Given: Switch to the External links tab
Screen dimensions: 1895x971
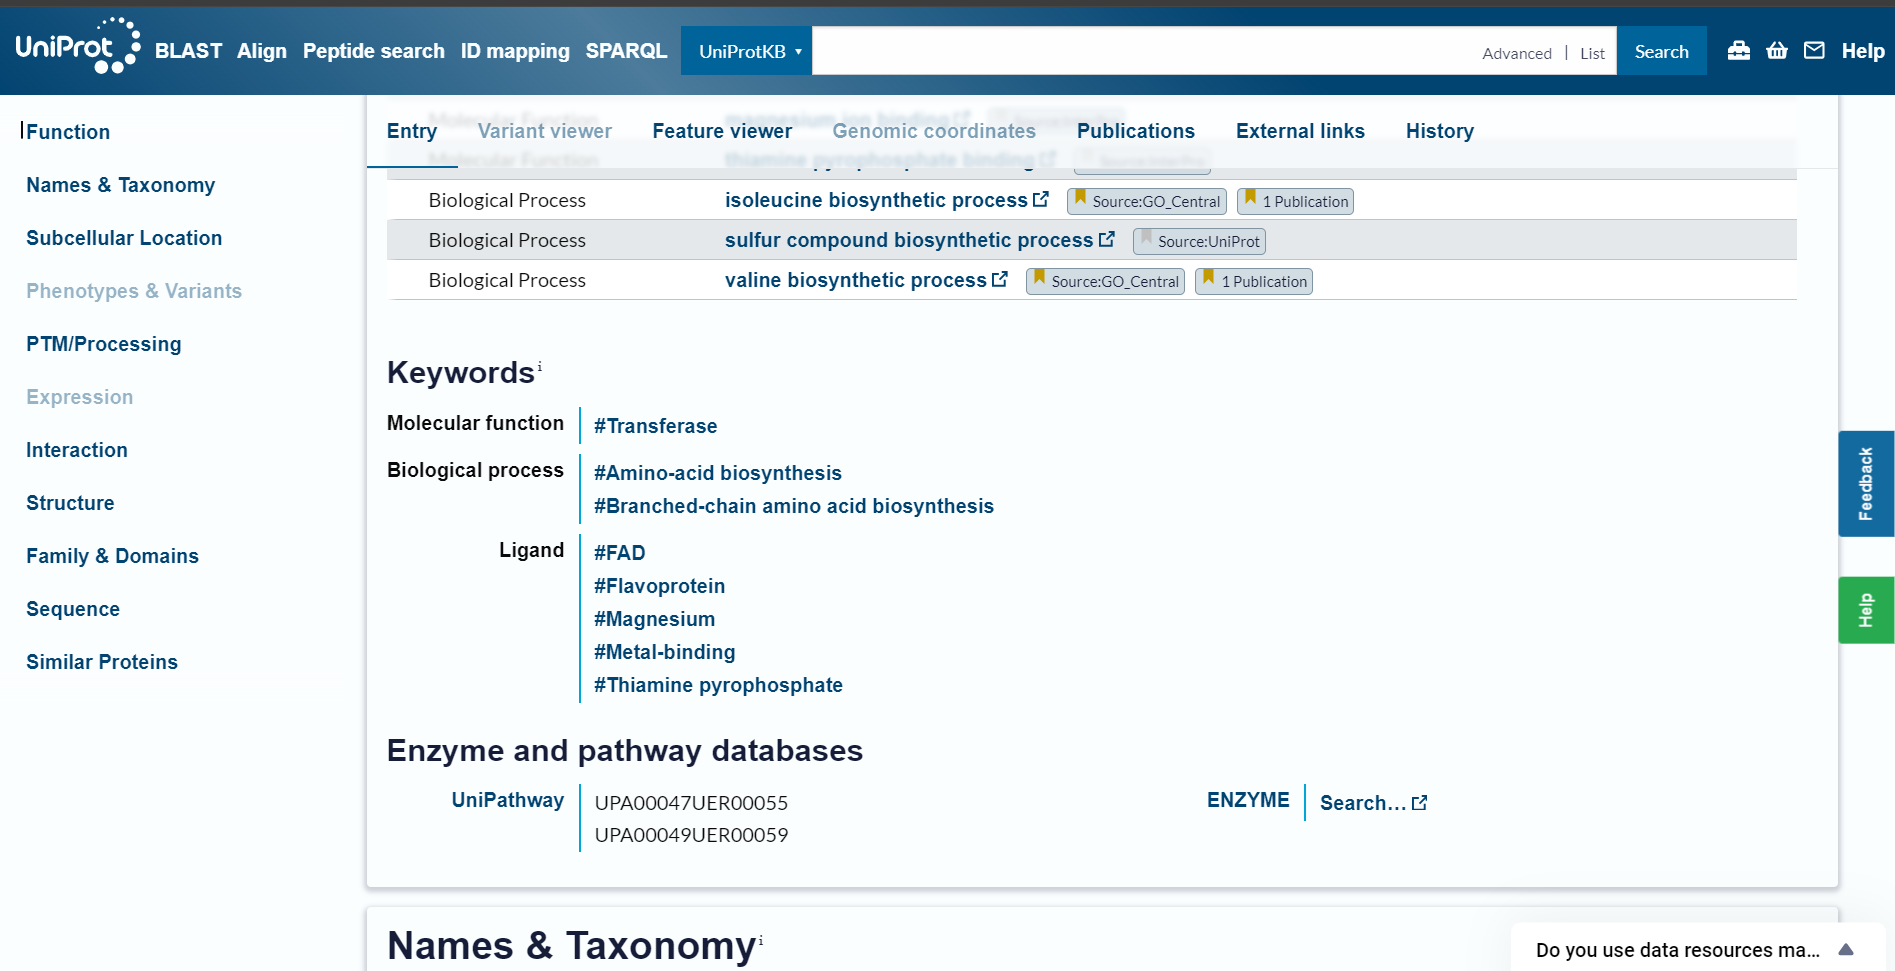Looking at the screenshot, I should pyautogui.click(x=1300, y=131).
